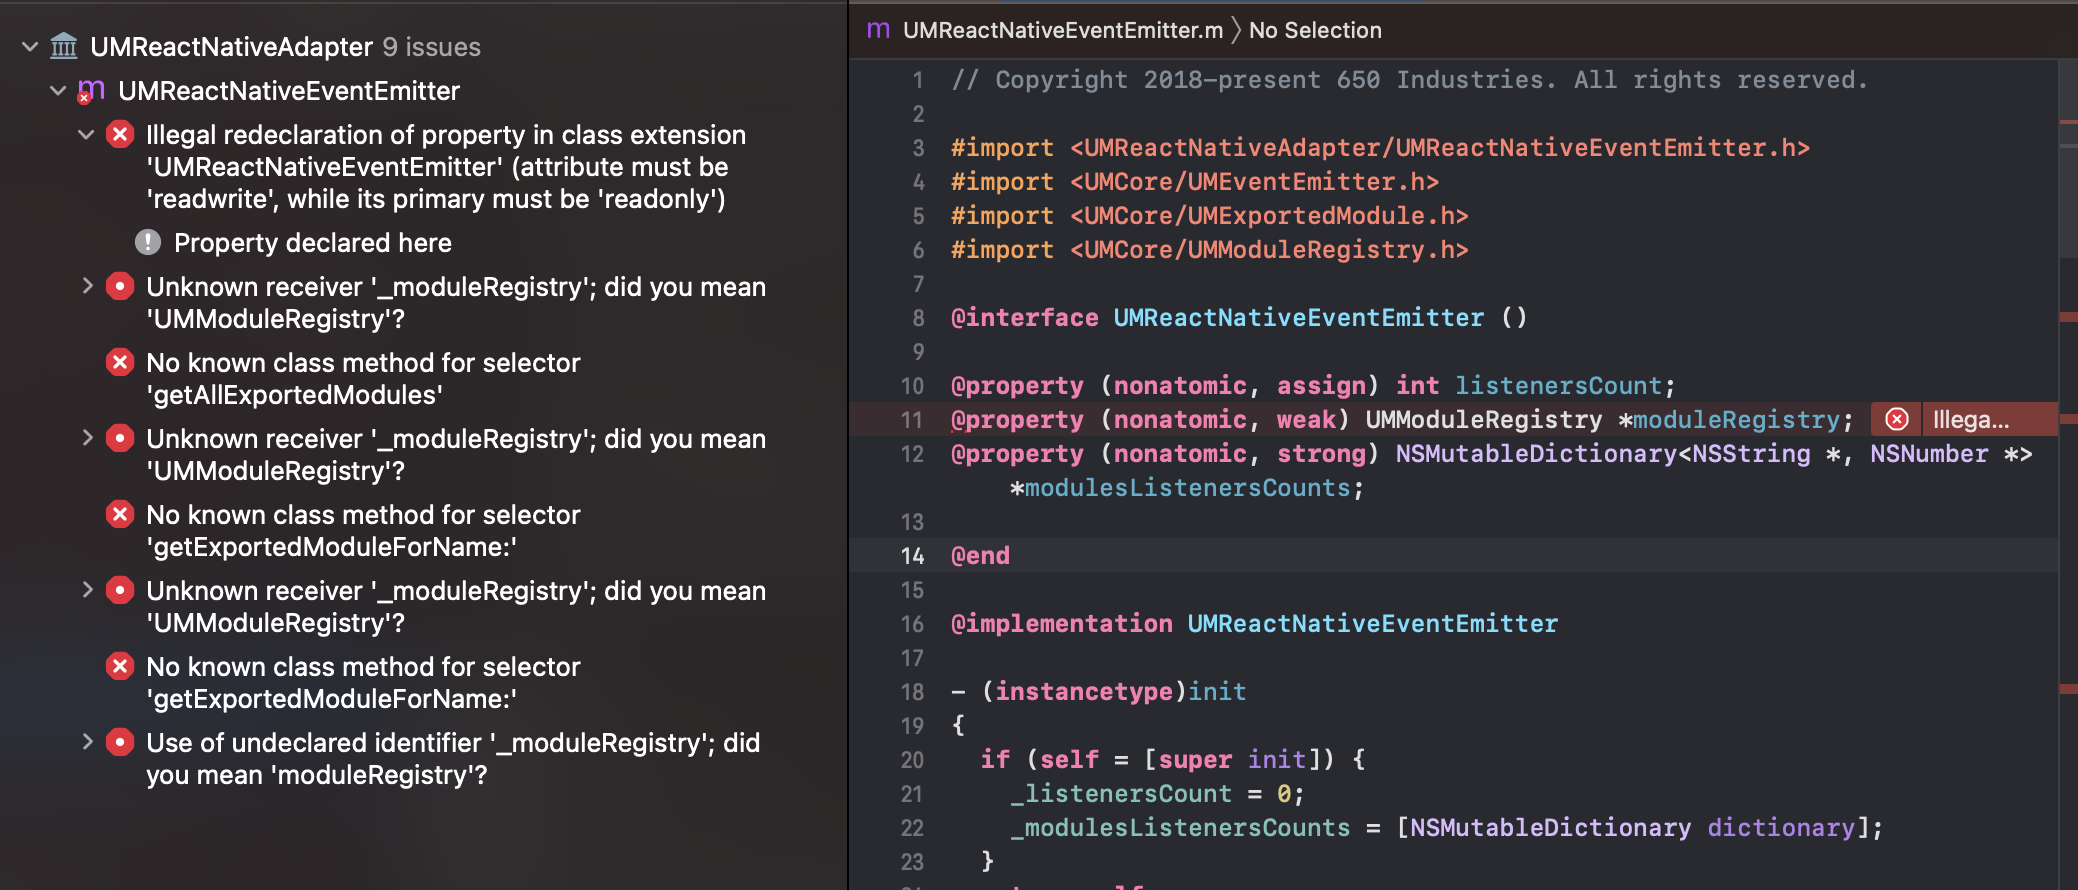Screen dimensions: 2078x890
Task: Expand the first 'Unknown receiver' issue
Action: [87, 286]
